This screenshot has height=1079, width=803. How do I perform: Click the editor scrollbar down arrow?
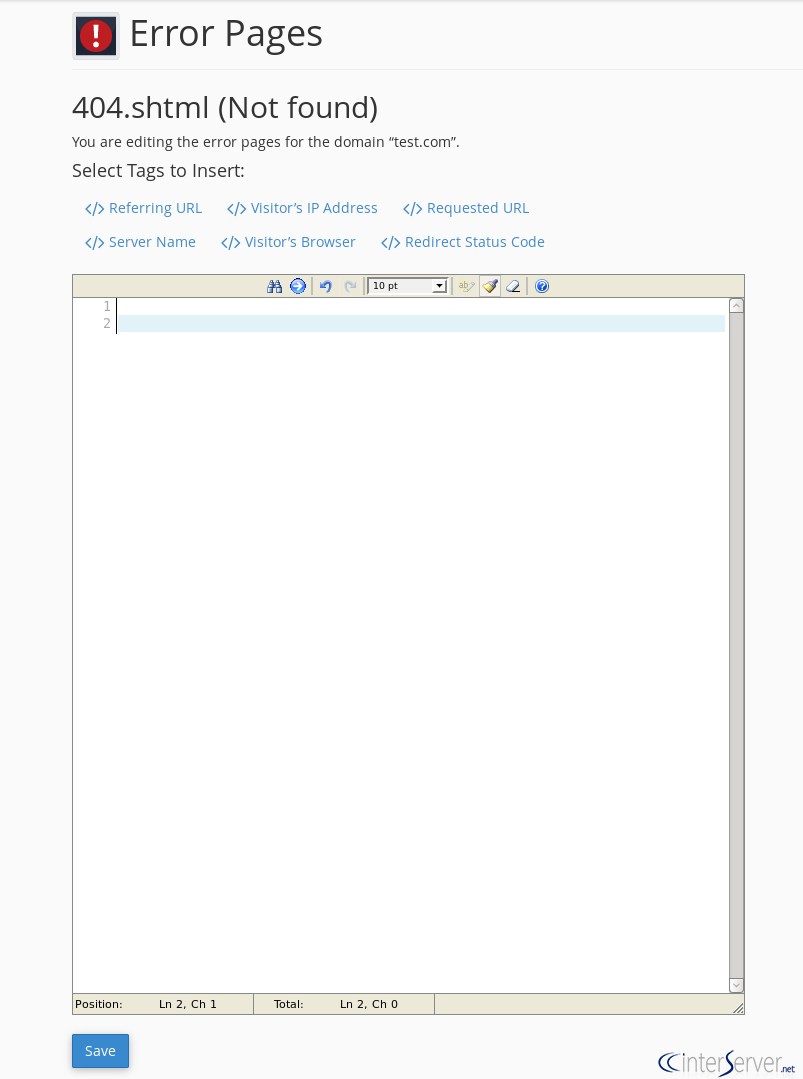click(736, 985)
